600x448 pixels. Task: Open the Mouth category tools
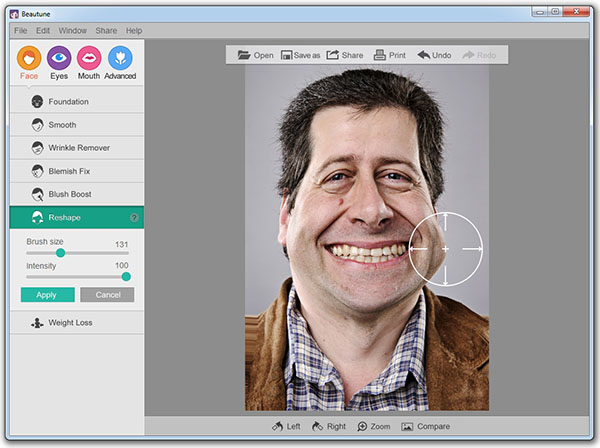(89, 58)
